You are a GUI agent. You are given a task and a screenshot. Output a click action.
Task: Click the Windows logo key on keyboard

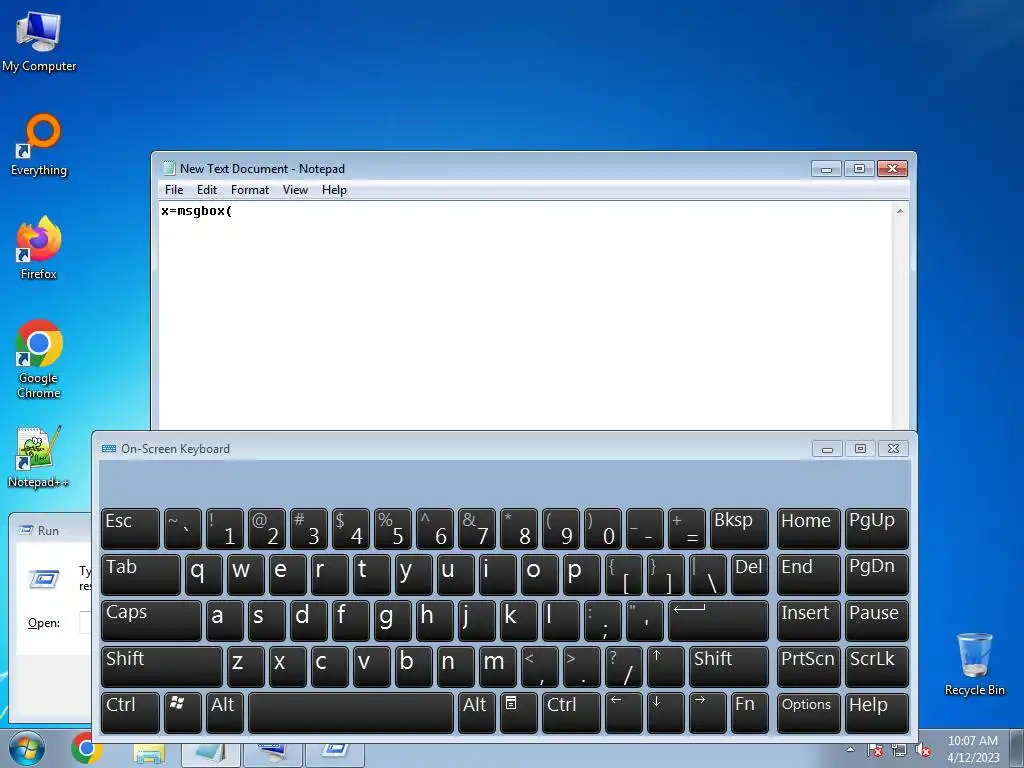tap(183, 712)
